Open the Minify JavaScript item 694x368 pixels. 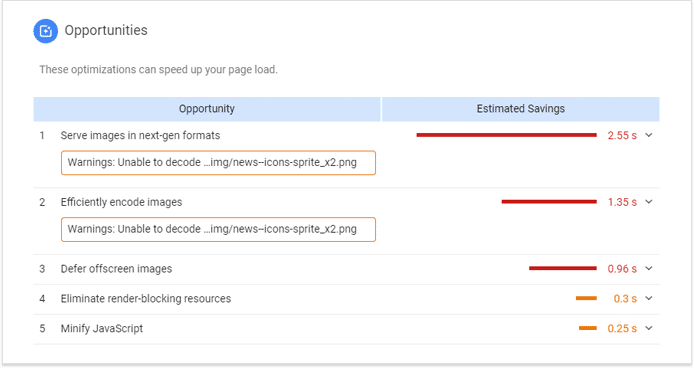coord(102,329)
